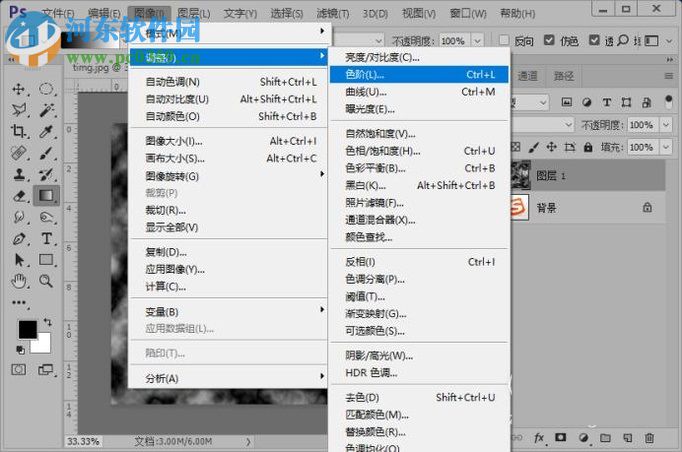The image size is (682, 452).
Task: Choose 曲线(U) Curves from the submenu
Action: [x=419, y=92]
